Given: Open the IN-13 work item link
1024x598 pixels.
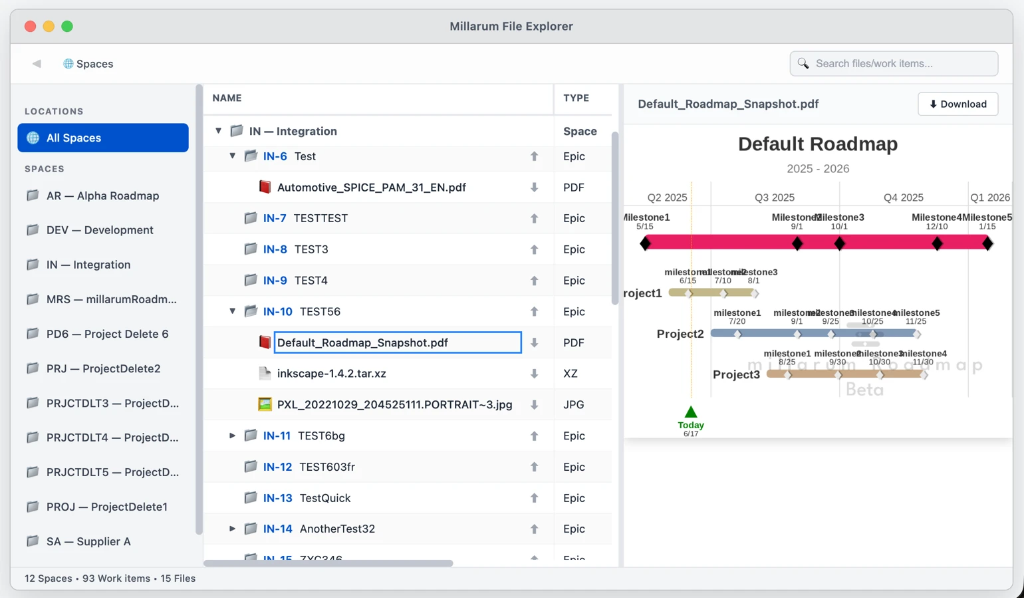Looking at the screenshot, I should coord(278,498).
